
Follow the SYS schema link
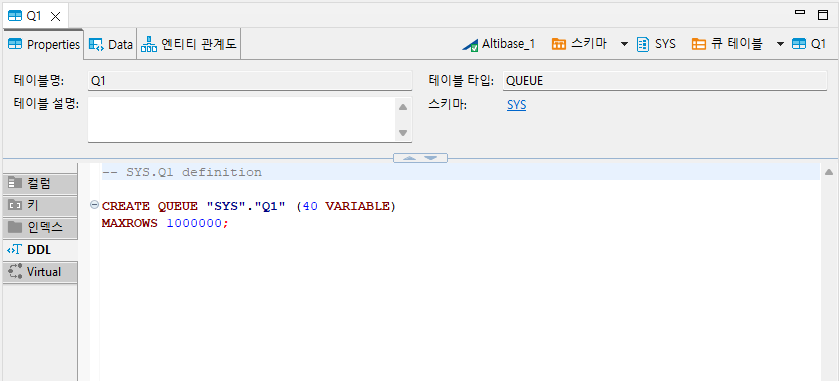(x=516, y=105)
